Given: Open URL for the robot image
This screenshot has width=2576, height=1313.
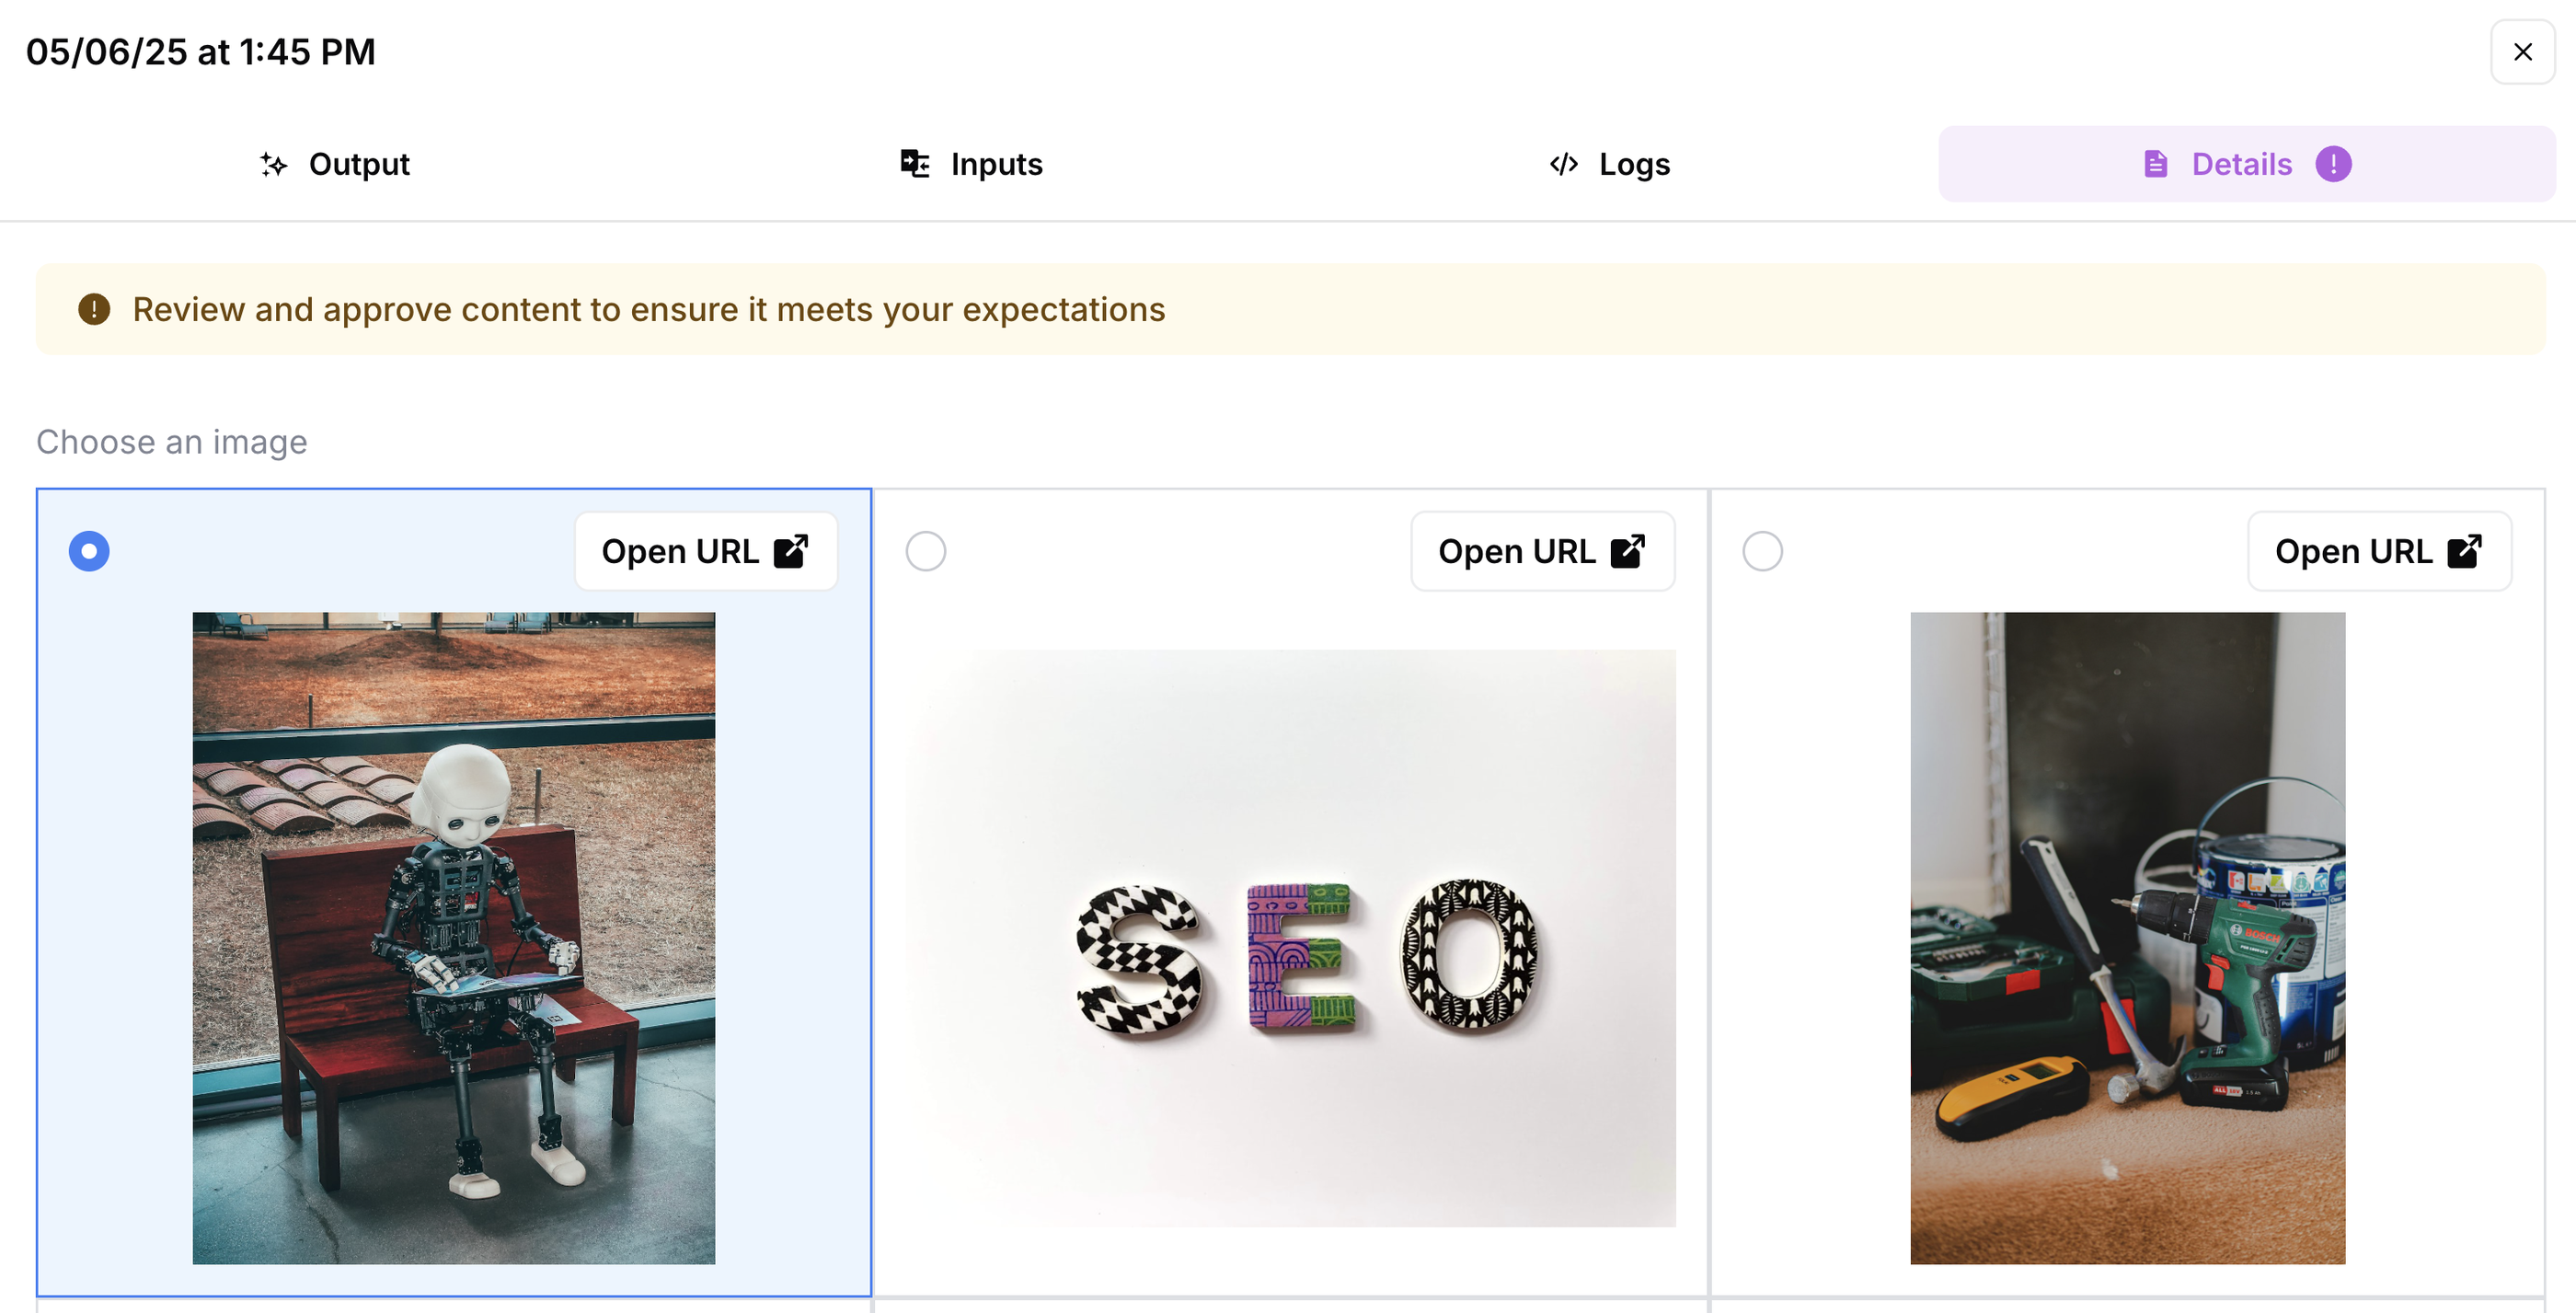Looking at the screenshot, I should pos(706,550).
